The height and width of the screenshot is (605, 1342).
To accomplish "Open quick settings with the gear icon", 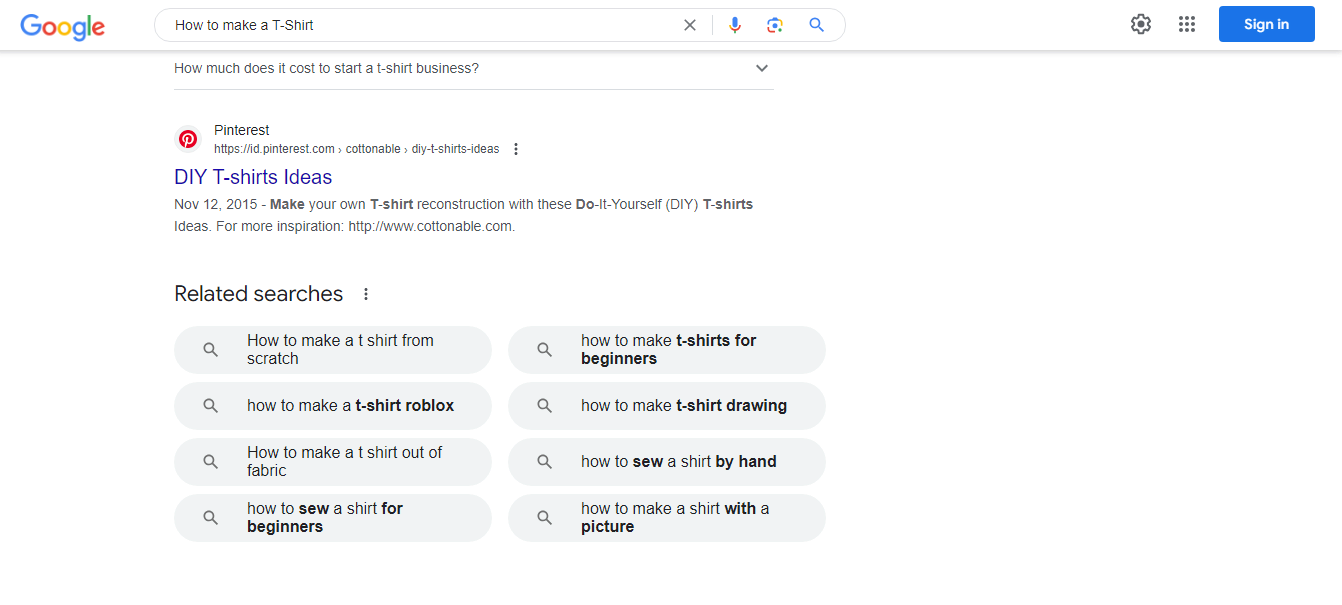I will point(1140,23).
